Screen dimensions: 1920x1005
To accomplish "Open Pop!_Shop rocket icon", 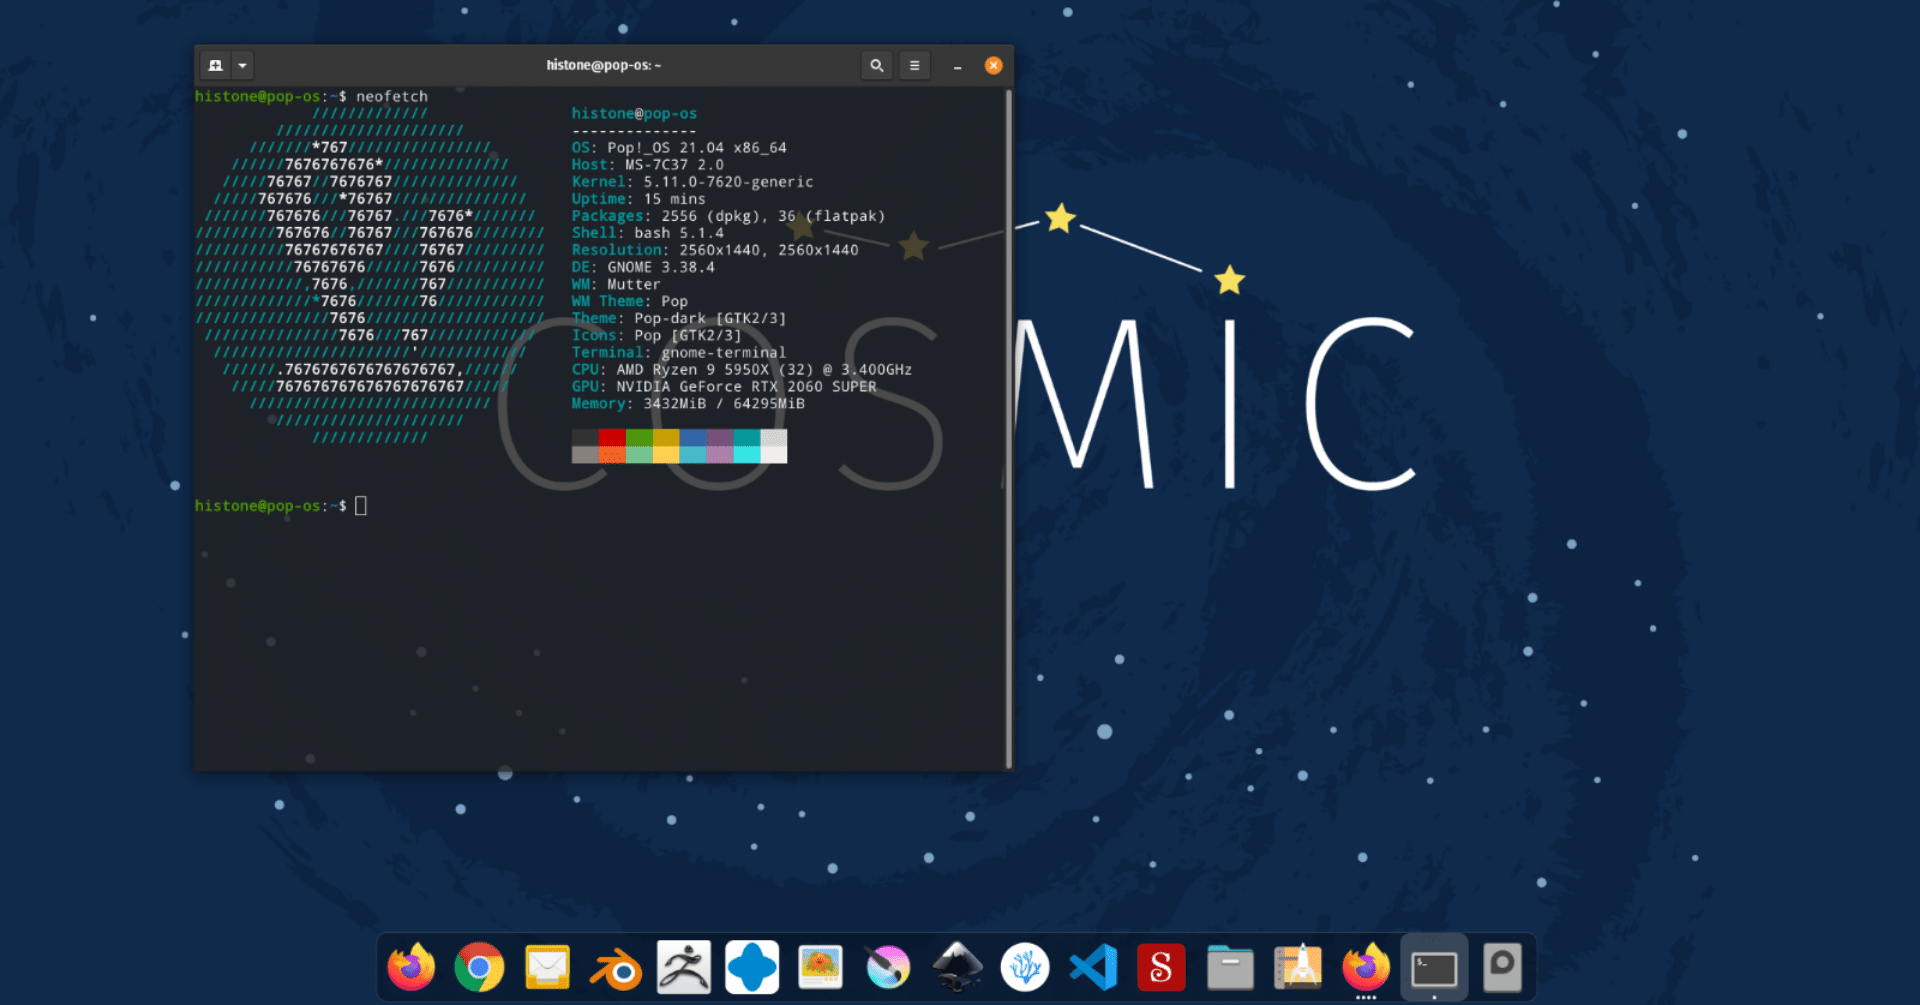I will [1298, 967].
